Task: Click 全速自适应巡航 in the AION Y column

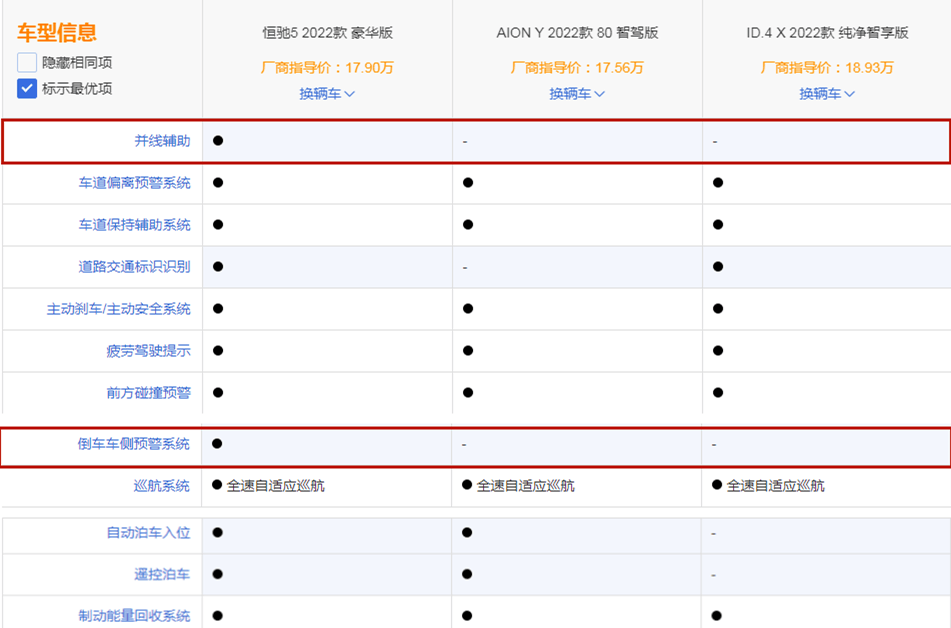Action: pos(525,485)
